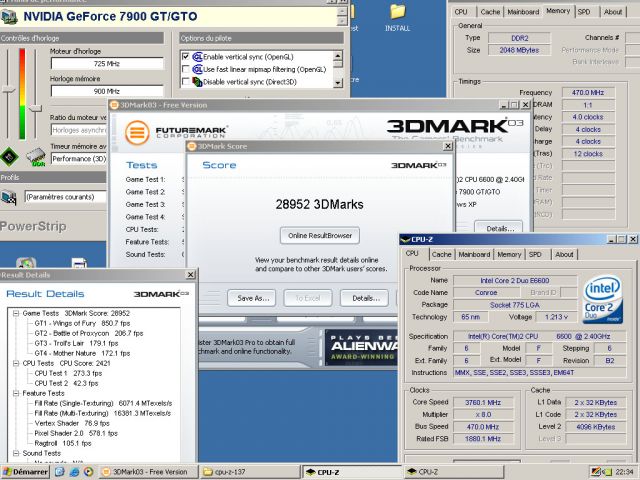Switch to SPD tab in front CPU-Z
640x480 pixels.
point(535,255)
